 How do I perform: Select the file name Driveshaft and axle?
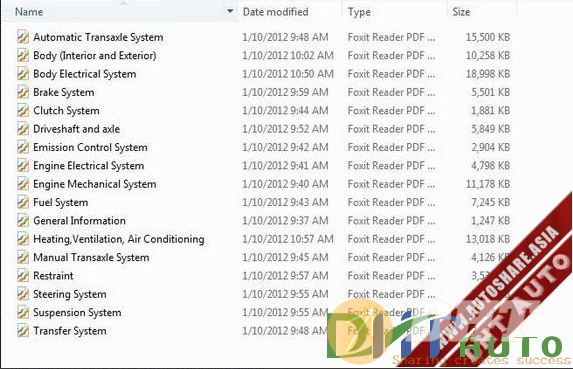point(76,129)
